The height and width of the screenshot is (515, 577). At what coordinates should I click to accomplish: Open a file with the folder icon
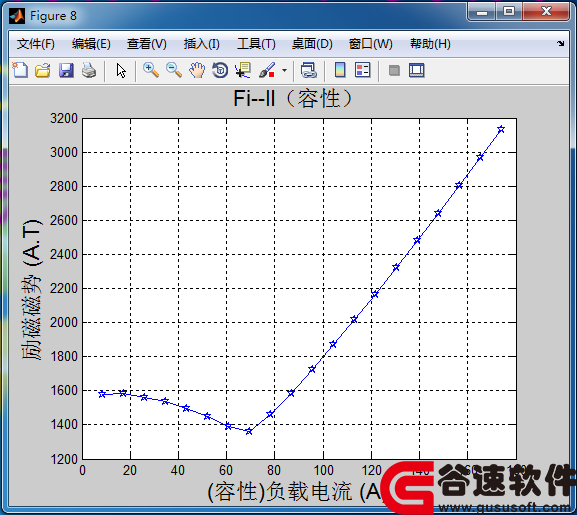pyautogui.click(x=43, y=70)
